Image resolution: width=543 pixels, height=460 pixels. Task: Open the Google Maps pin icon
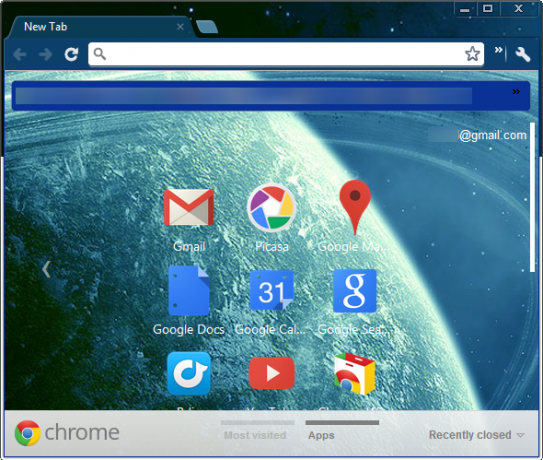tap(355, 207)
